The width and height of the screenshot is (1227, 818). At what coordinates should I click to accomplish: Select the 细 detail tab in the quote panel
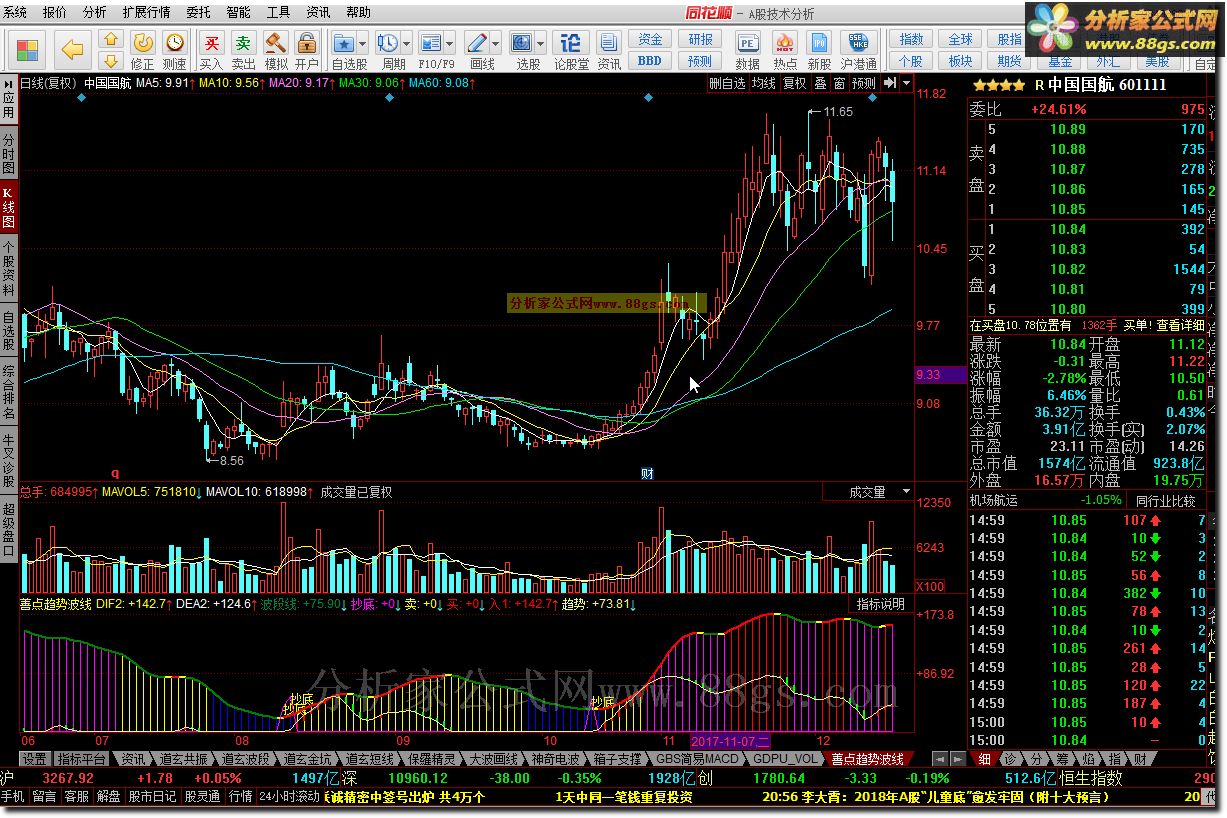click(985, 759)
